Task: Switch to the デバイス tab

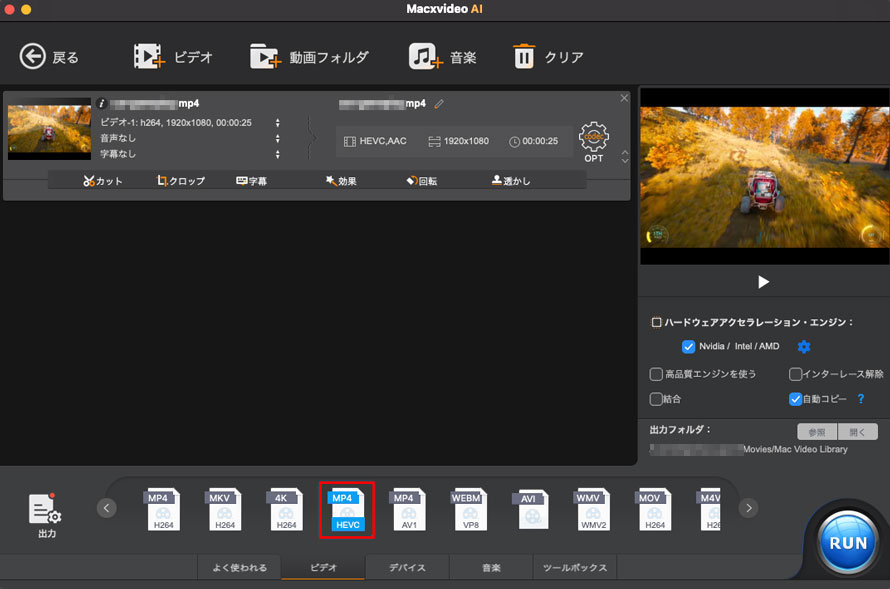Action: [x=407, y=567]
